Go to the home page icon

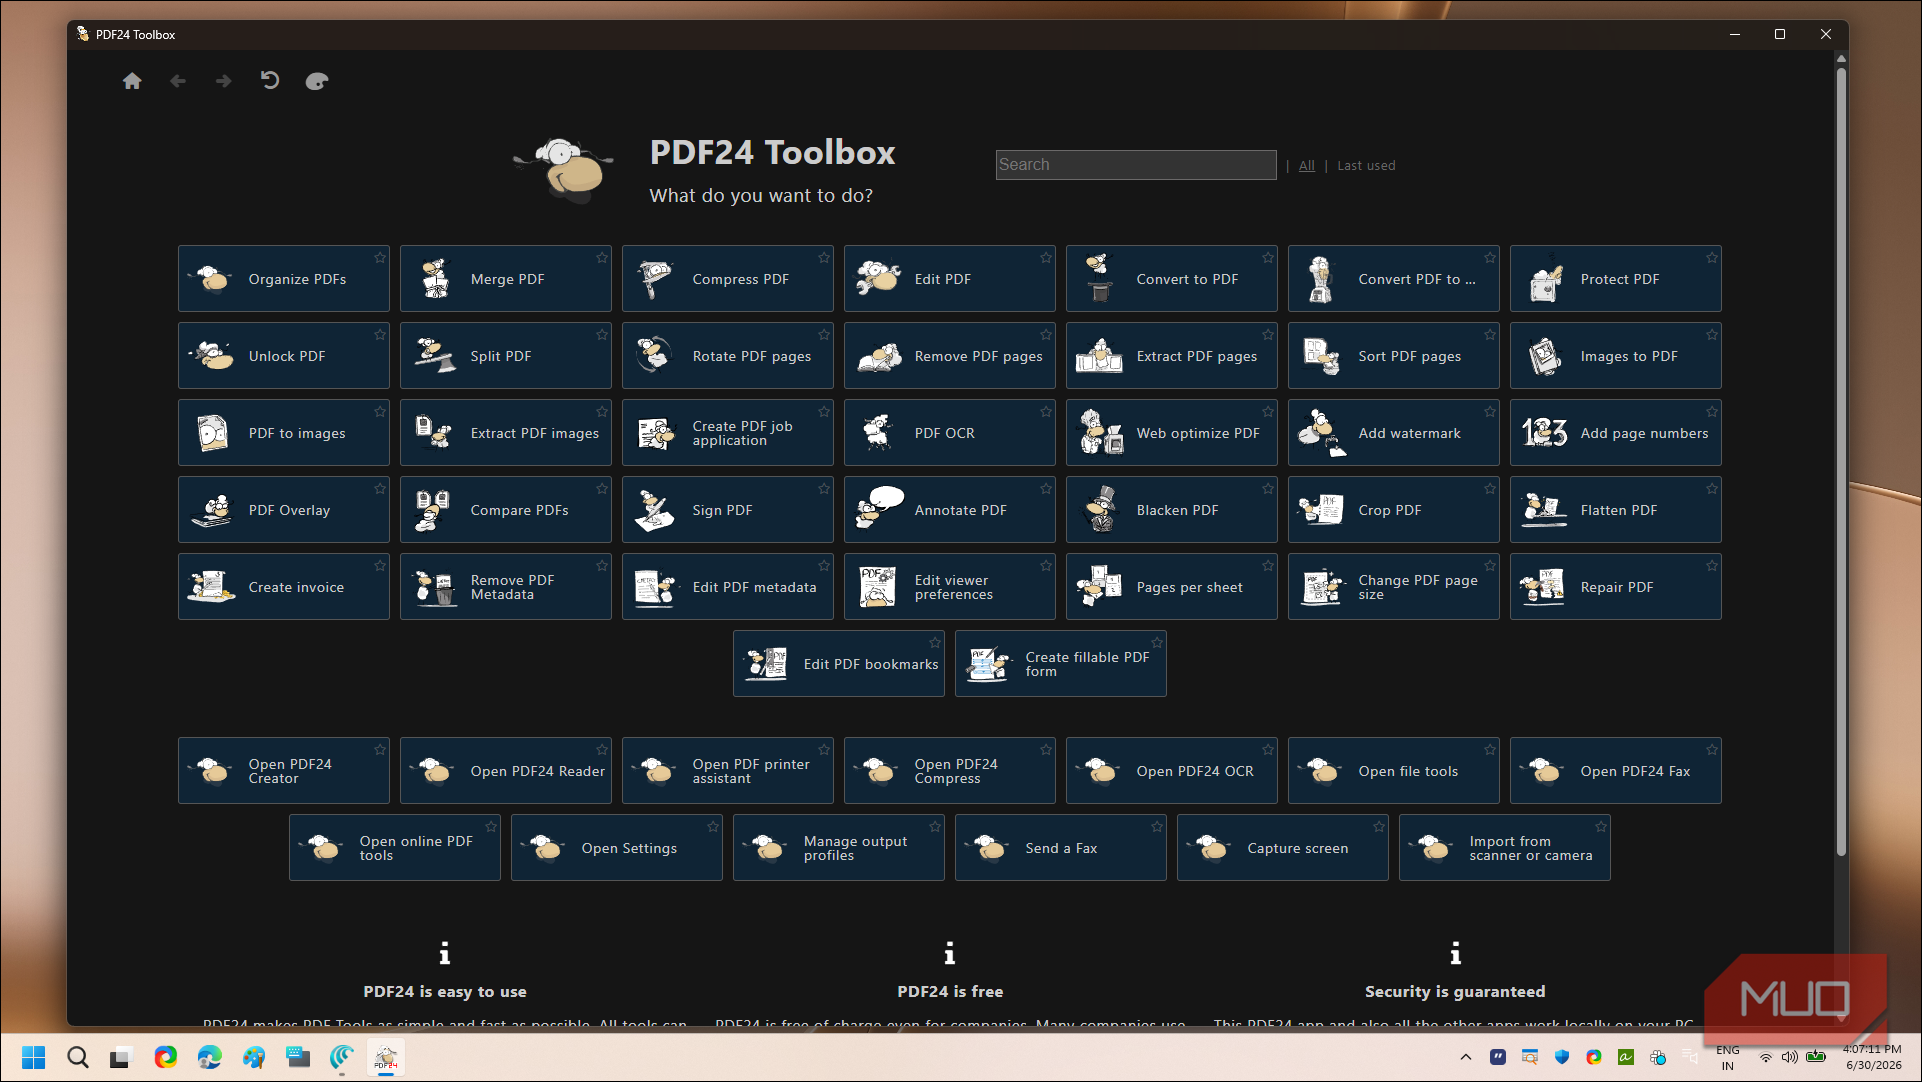[x=132, y=81]
